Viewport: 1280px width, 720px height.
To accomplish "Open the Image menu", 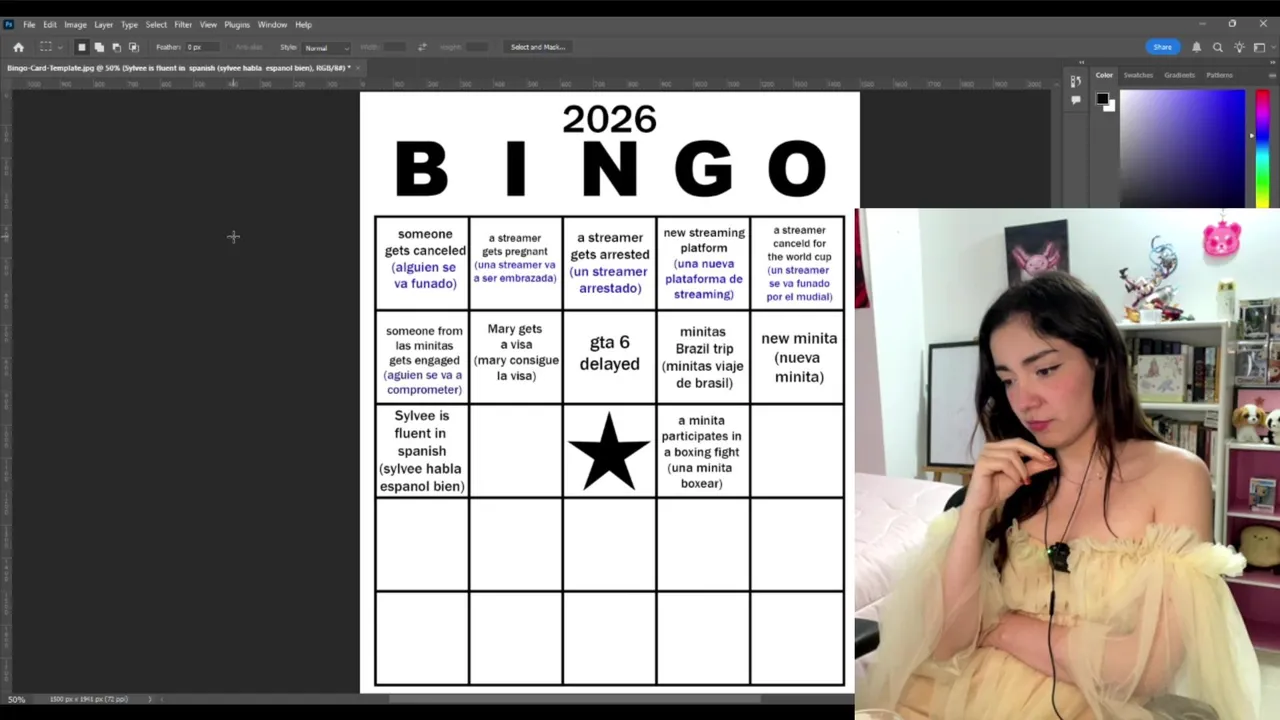I will tap(76, 24).
